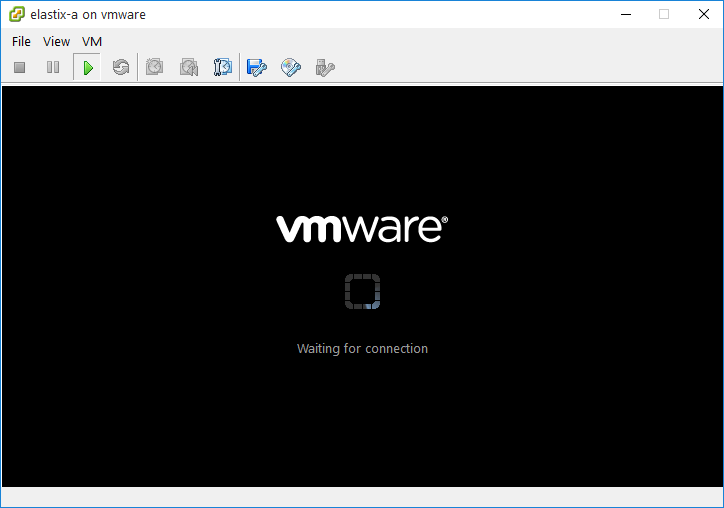
Task: Take a snapshot of the virtual machine
Action: [x=155, y=67]
